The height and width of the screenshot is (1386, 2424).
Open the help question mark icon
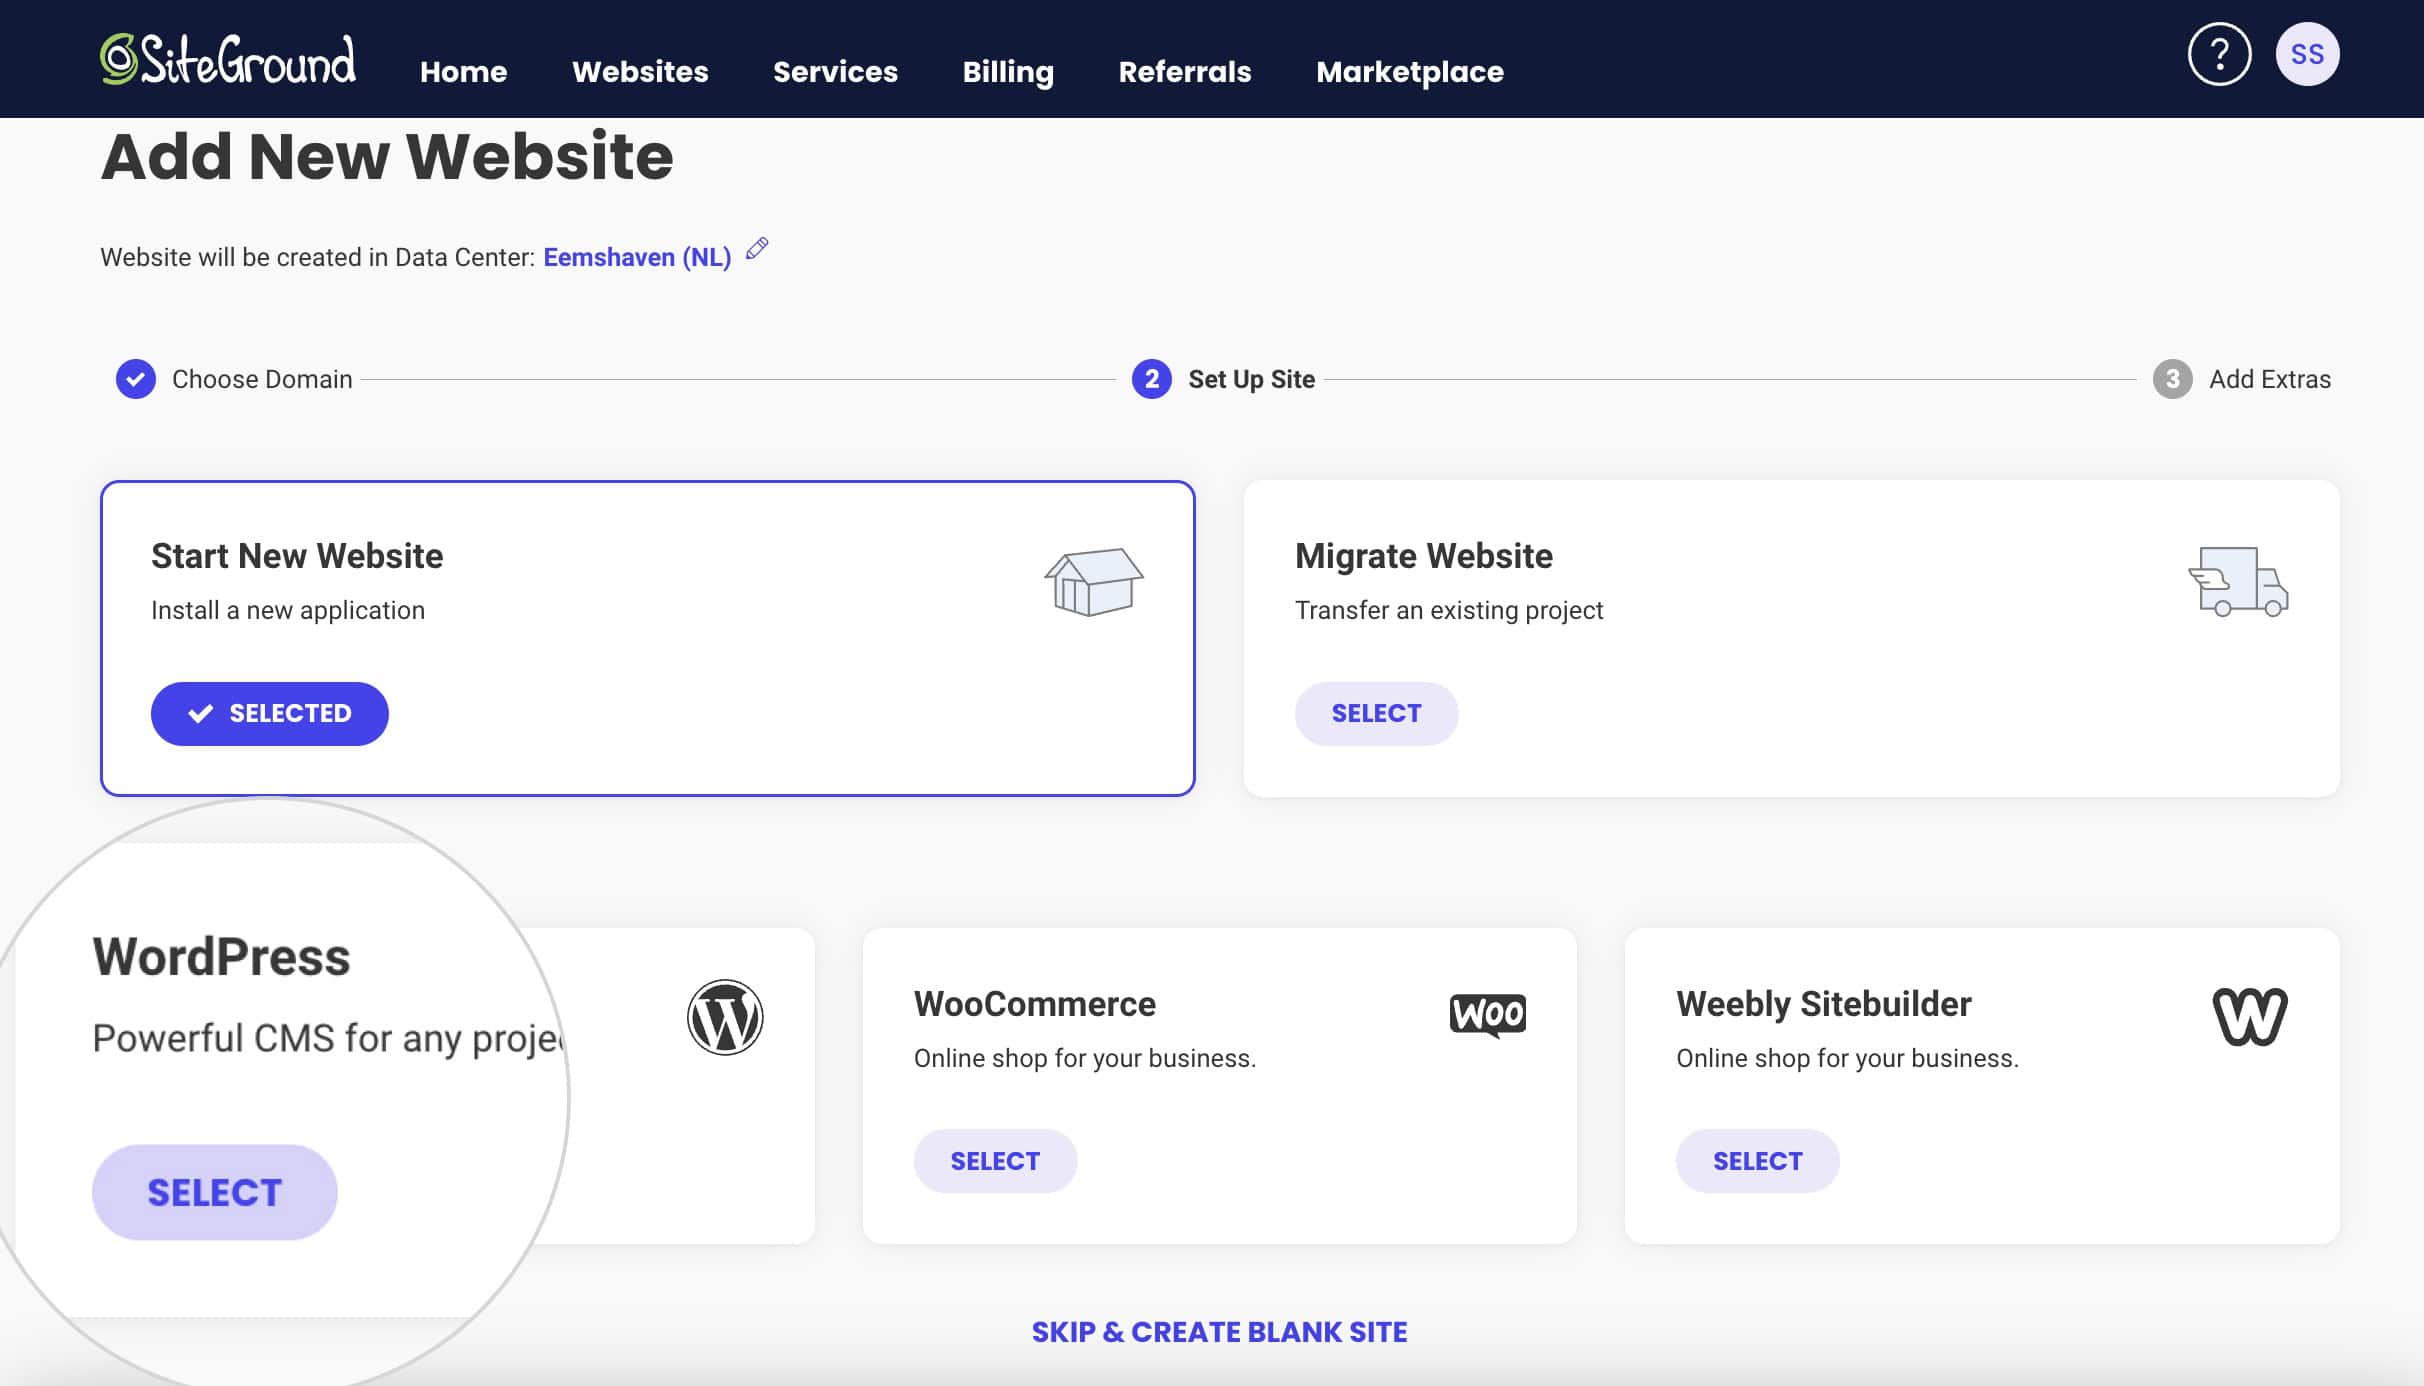pyautogui.click(x=2219, y=54)
